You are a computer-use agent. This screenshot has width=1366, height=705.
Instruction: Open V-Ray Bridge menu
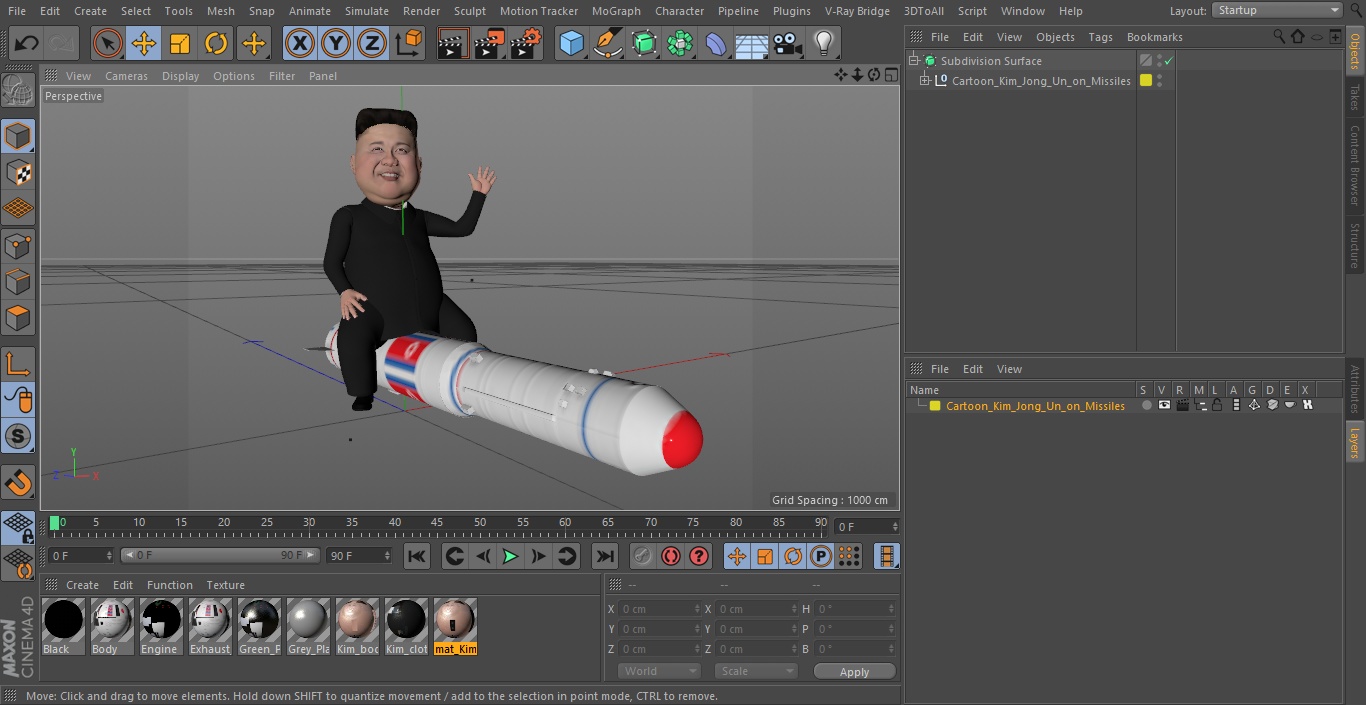pyautogui.click(x=857, y=11)
